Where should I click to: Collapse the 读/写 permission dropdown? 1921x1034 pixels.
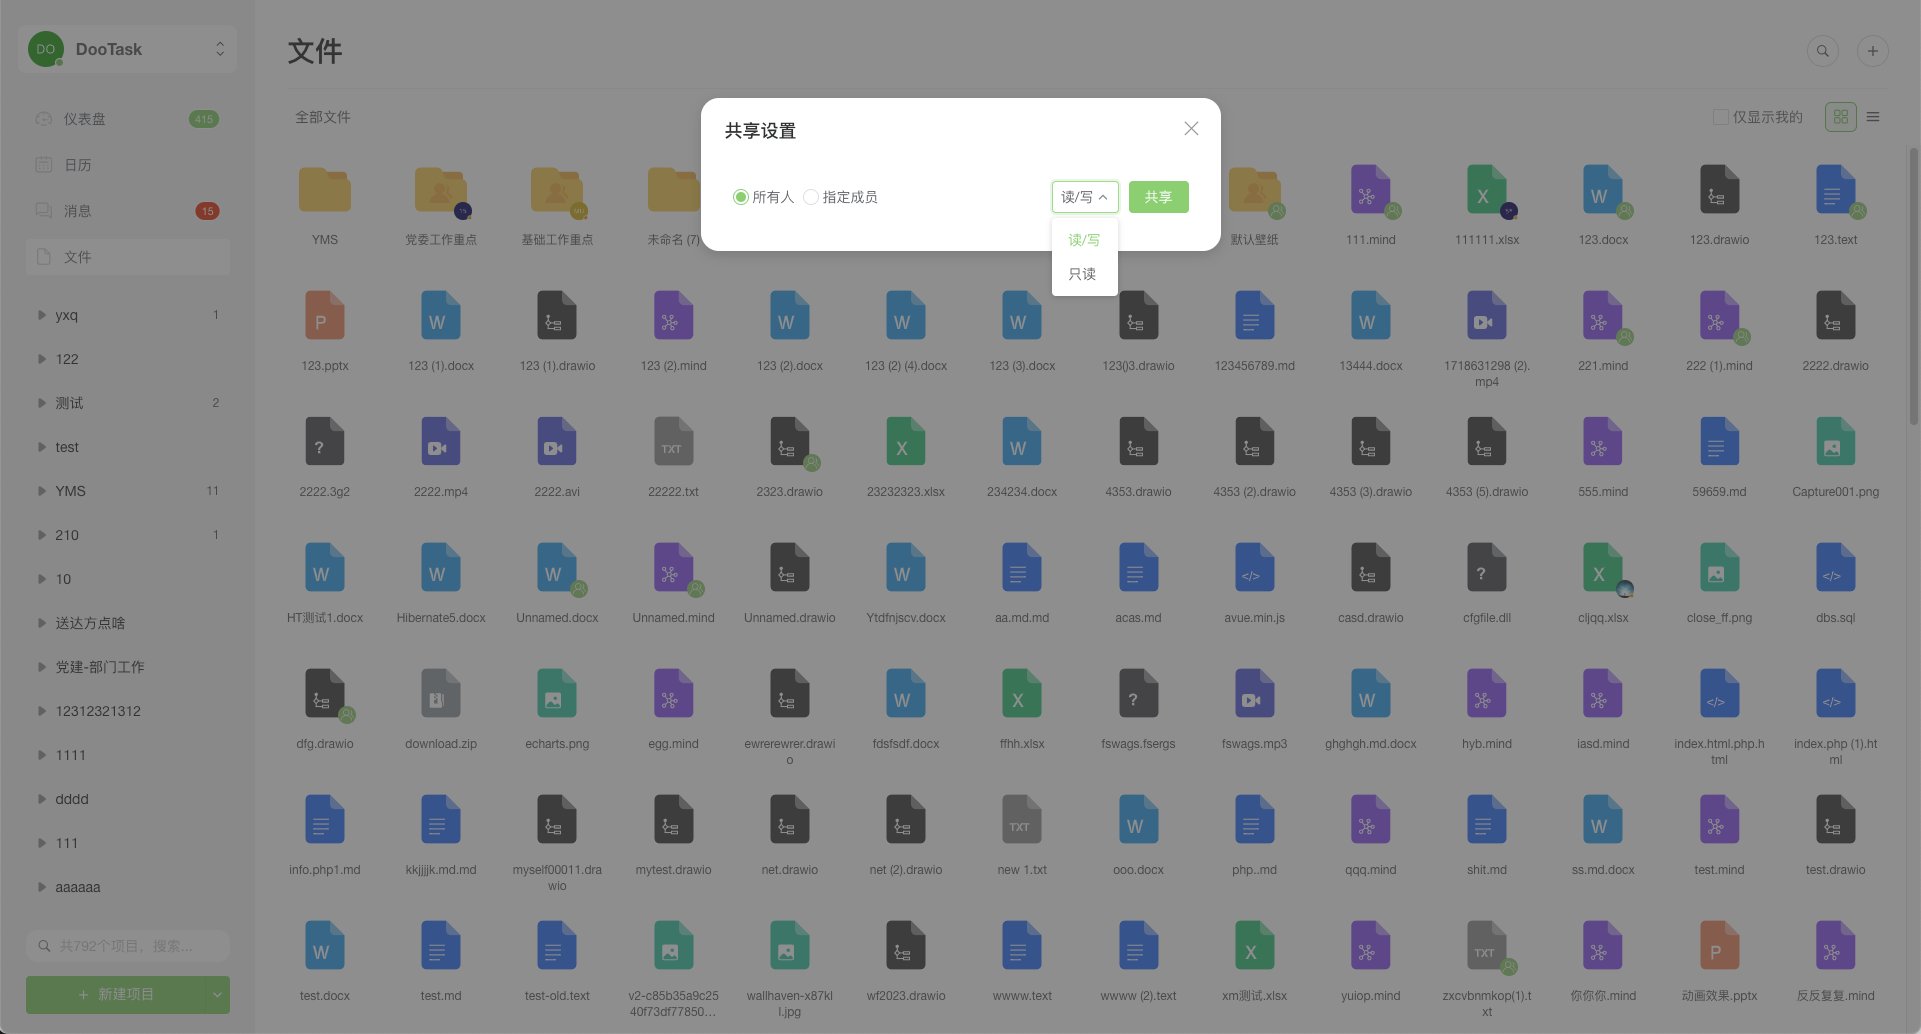[1084, 197]
